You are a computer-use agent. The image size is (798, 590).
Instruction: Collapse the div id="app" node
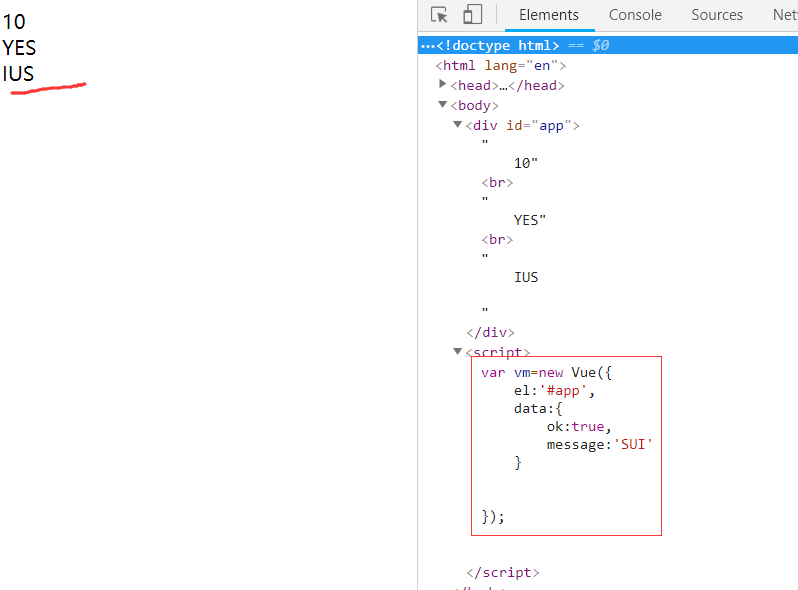coord(458,125)
